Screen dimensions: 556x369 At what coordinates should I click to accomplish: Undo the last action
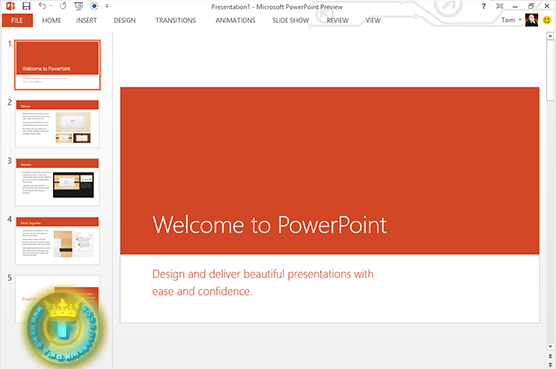point(42,6)
